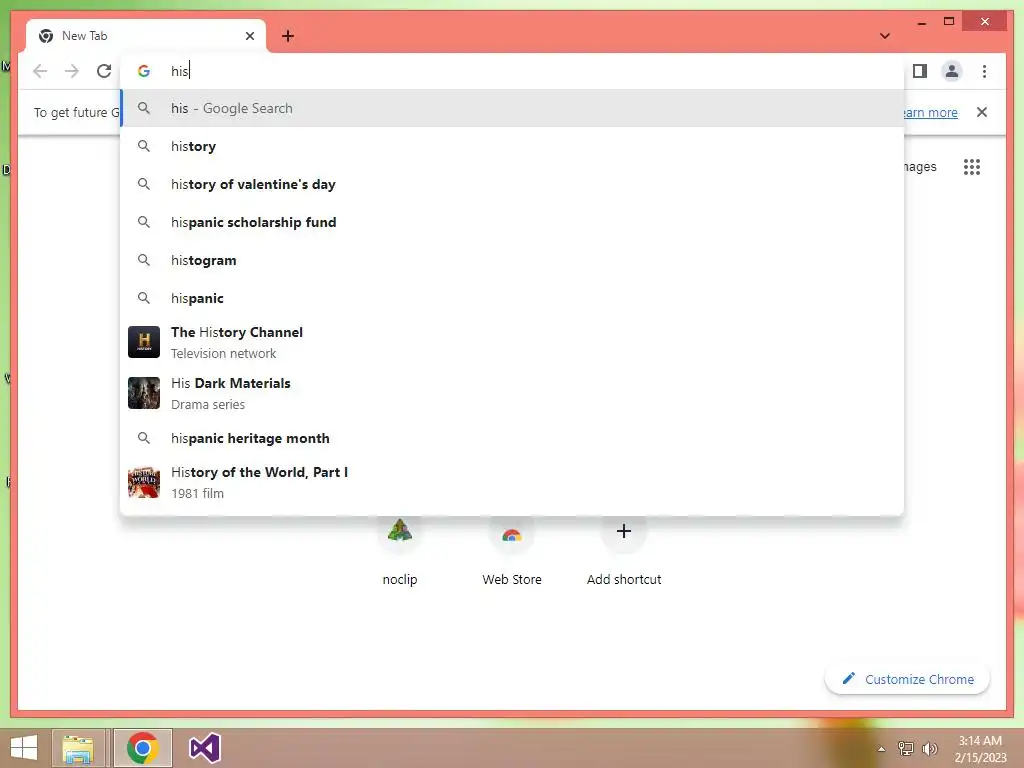Select the 'history' suggestion
Screen dimensions: 1024x768
(513, 146)
